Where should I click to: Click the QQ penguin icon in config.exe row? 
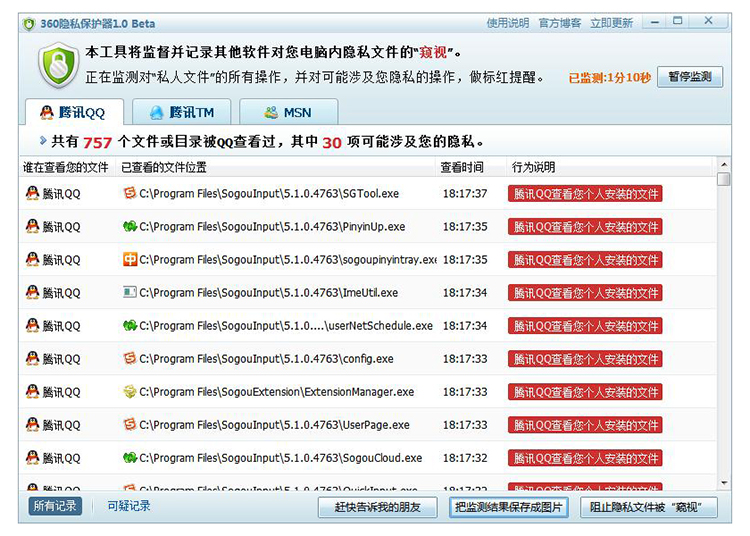33,358
